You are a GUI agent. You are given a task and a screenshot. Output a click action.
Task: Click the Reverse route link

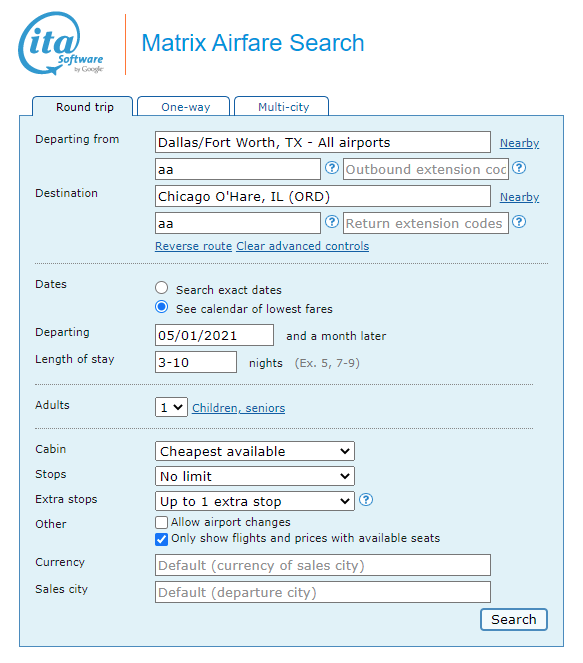click(x=193, y=246)
